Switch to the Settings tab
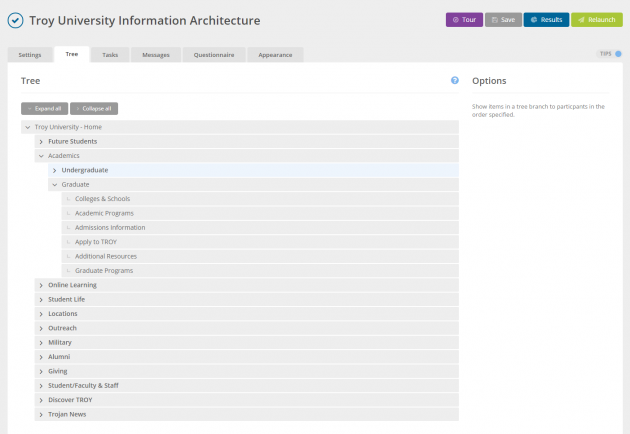The width and height of the screenshot is (630, 434). coord(30,55)
